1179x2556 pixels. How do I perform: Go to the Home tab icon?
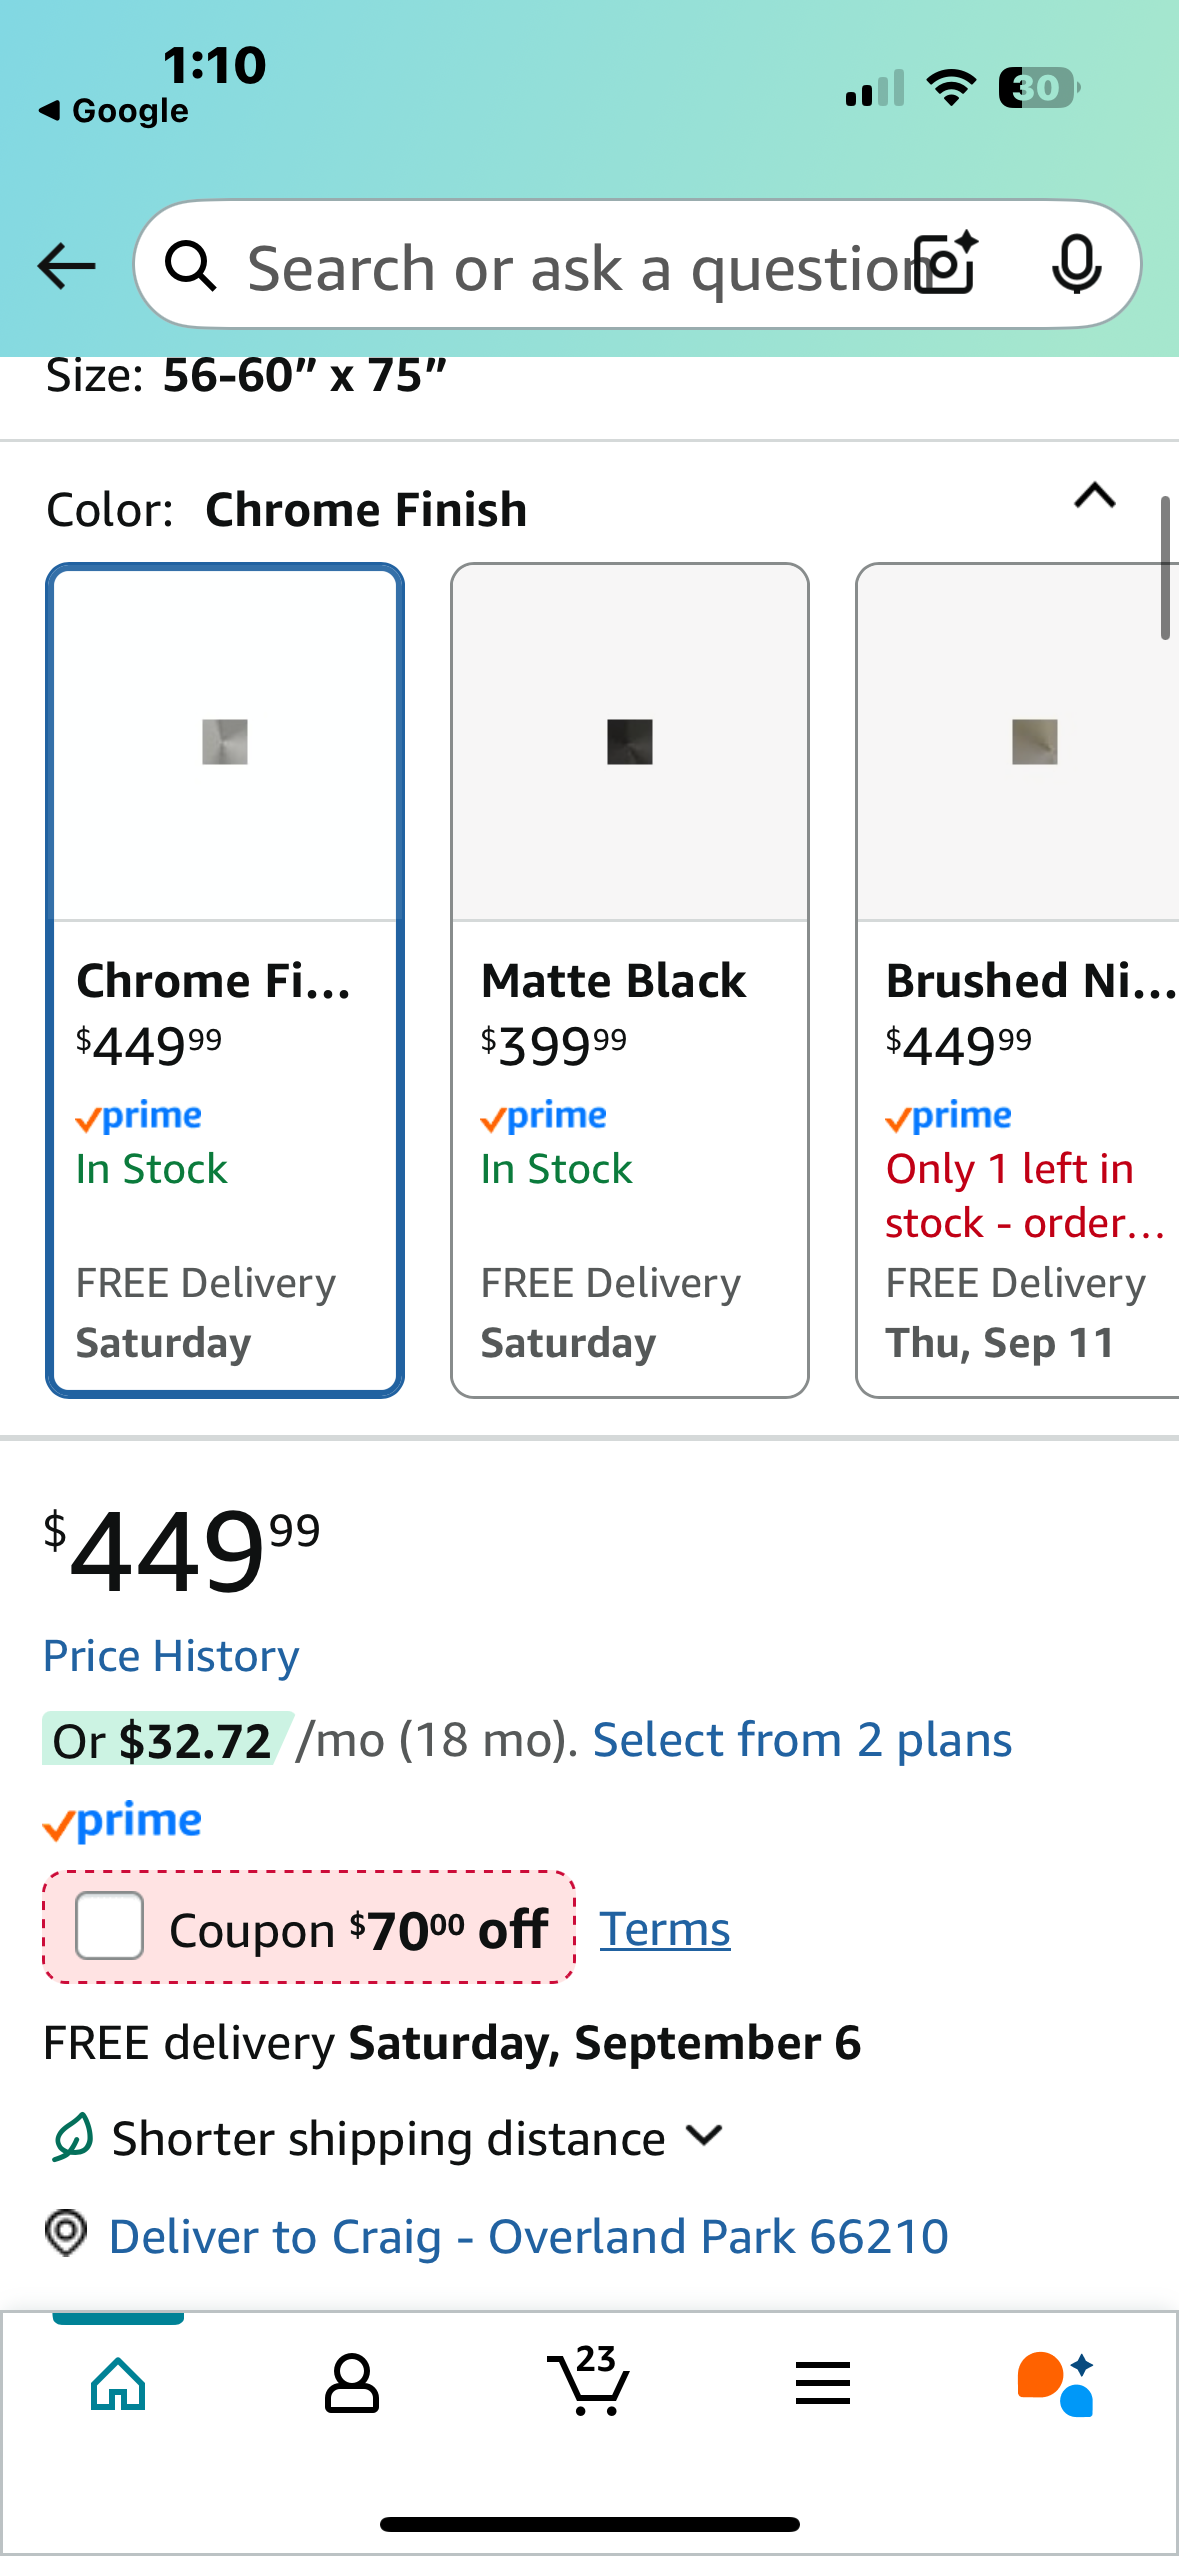pos(118,2384)
